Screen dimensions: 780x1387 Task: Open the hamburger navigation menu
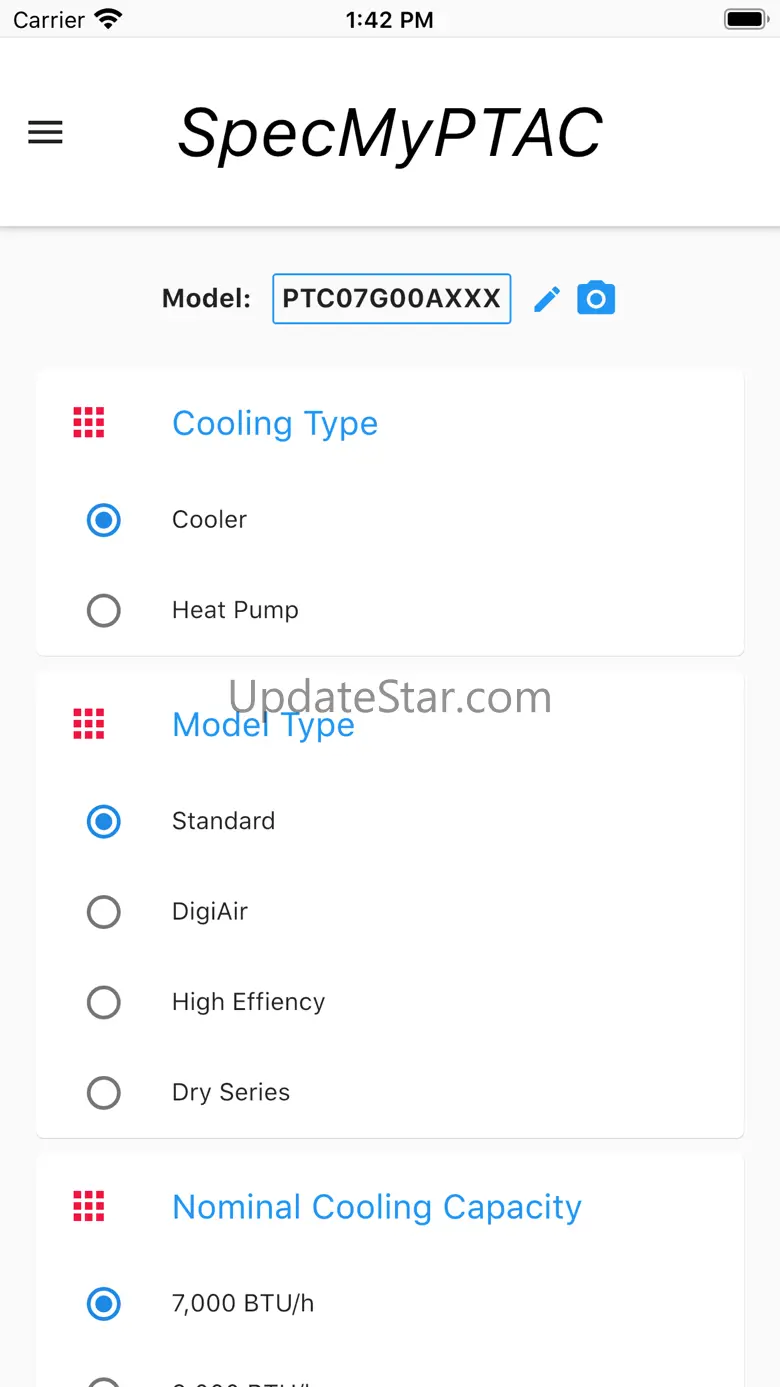45,132
